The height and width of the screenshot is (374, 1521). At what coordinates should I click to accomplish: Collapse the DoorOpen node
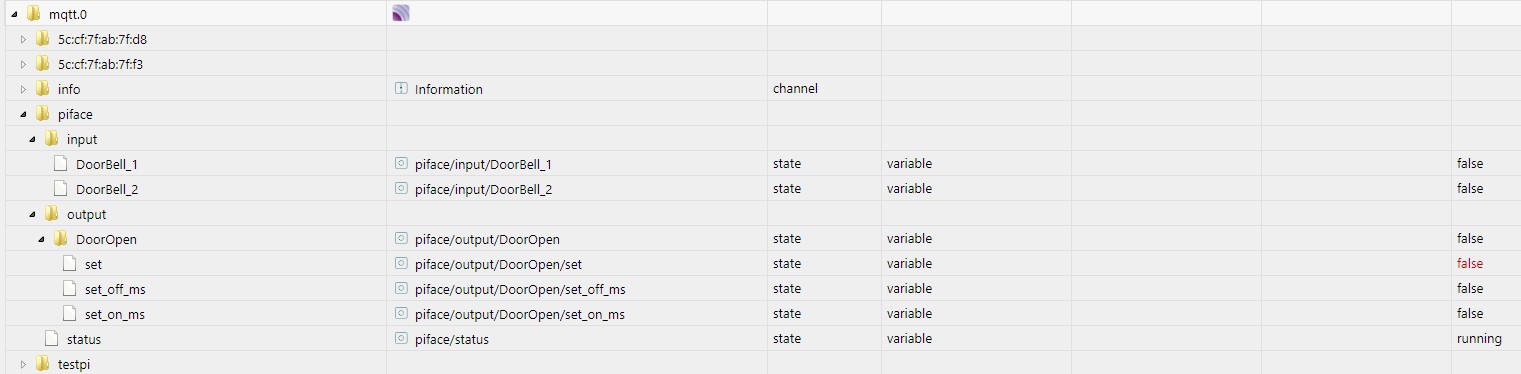tap(42, 239)
